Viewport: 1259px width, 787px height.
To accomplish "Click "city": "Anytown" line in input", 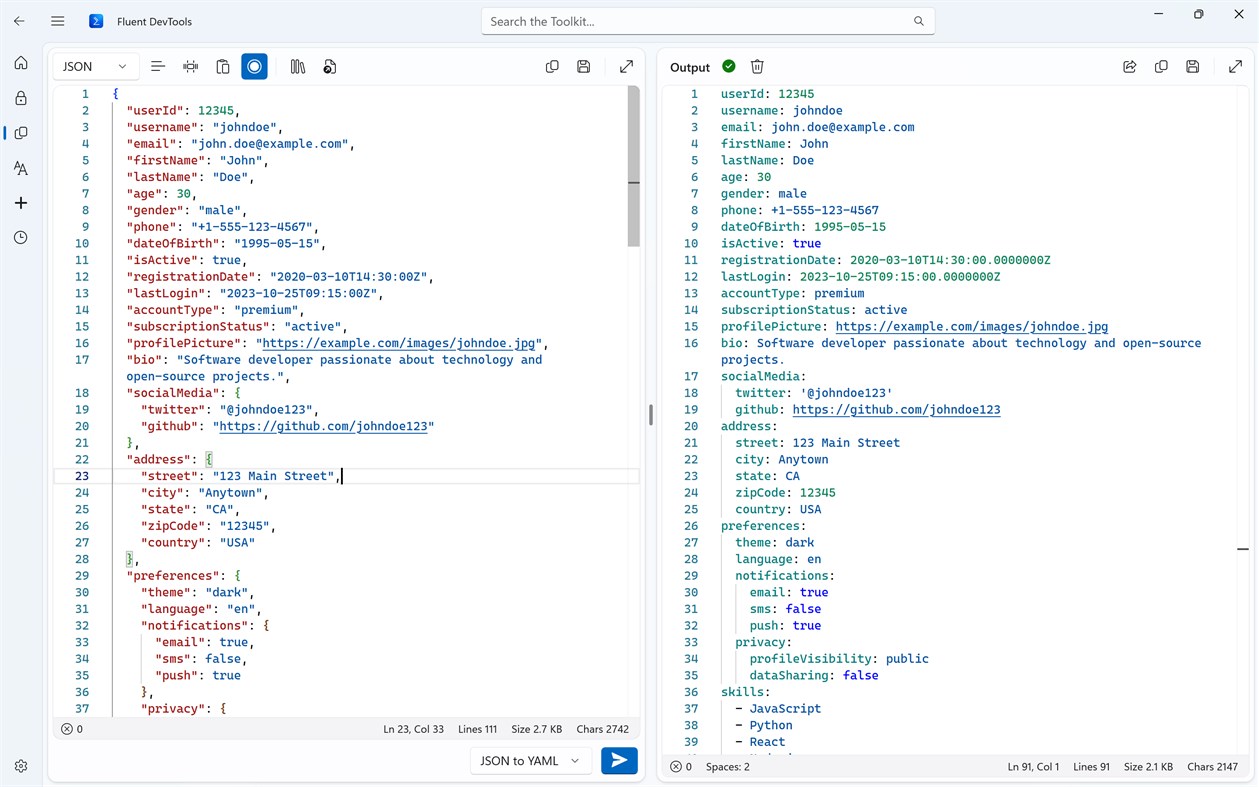I will [205, 493].
